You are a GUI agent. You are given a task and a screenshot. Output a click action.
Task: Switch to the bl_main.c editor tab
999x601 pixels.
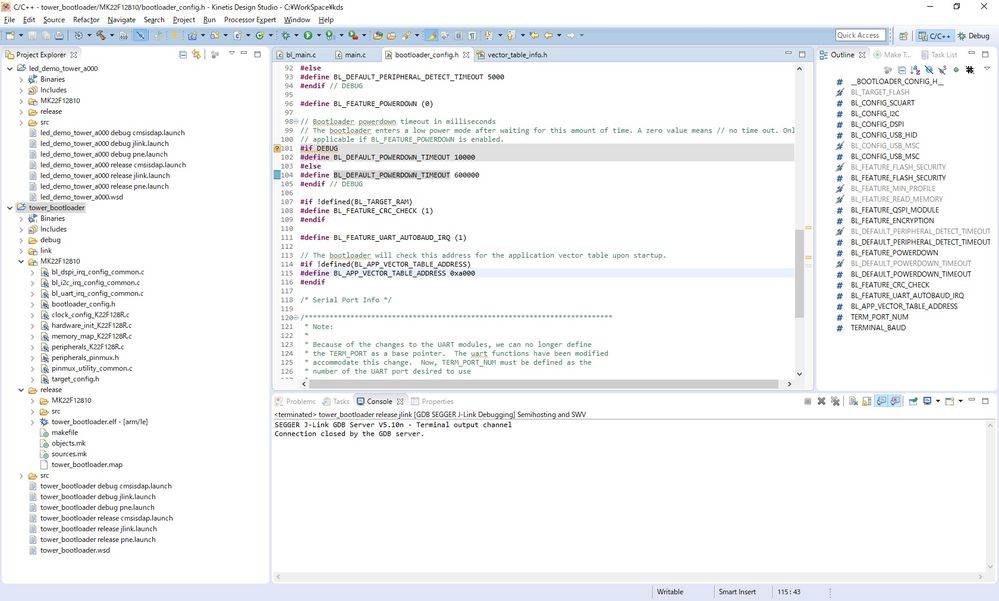[296, 55]
